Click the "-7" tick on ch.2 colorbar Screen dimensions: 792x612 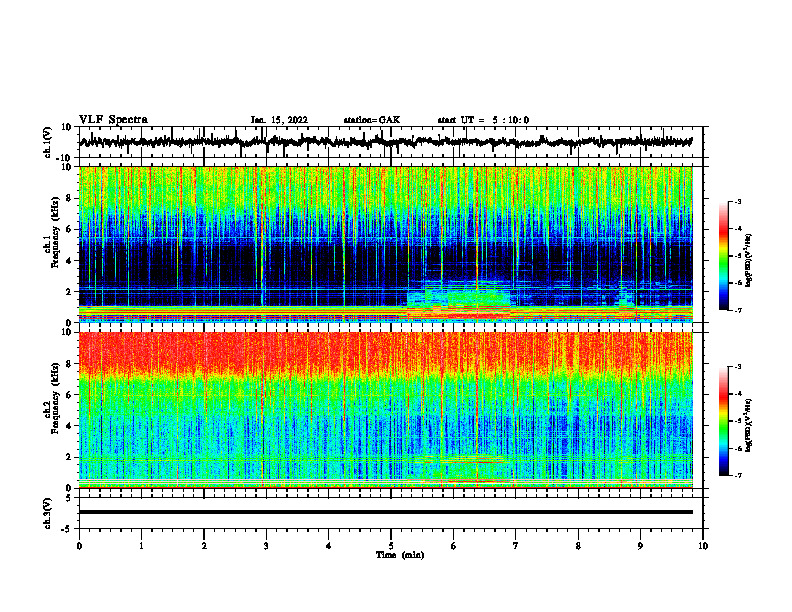[738, 476]
